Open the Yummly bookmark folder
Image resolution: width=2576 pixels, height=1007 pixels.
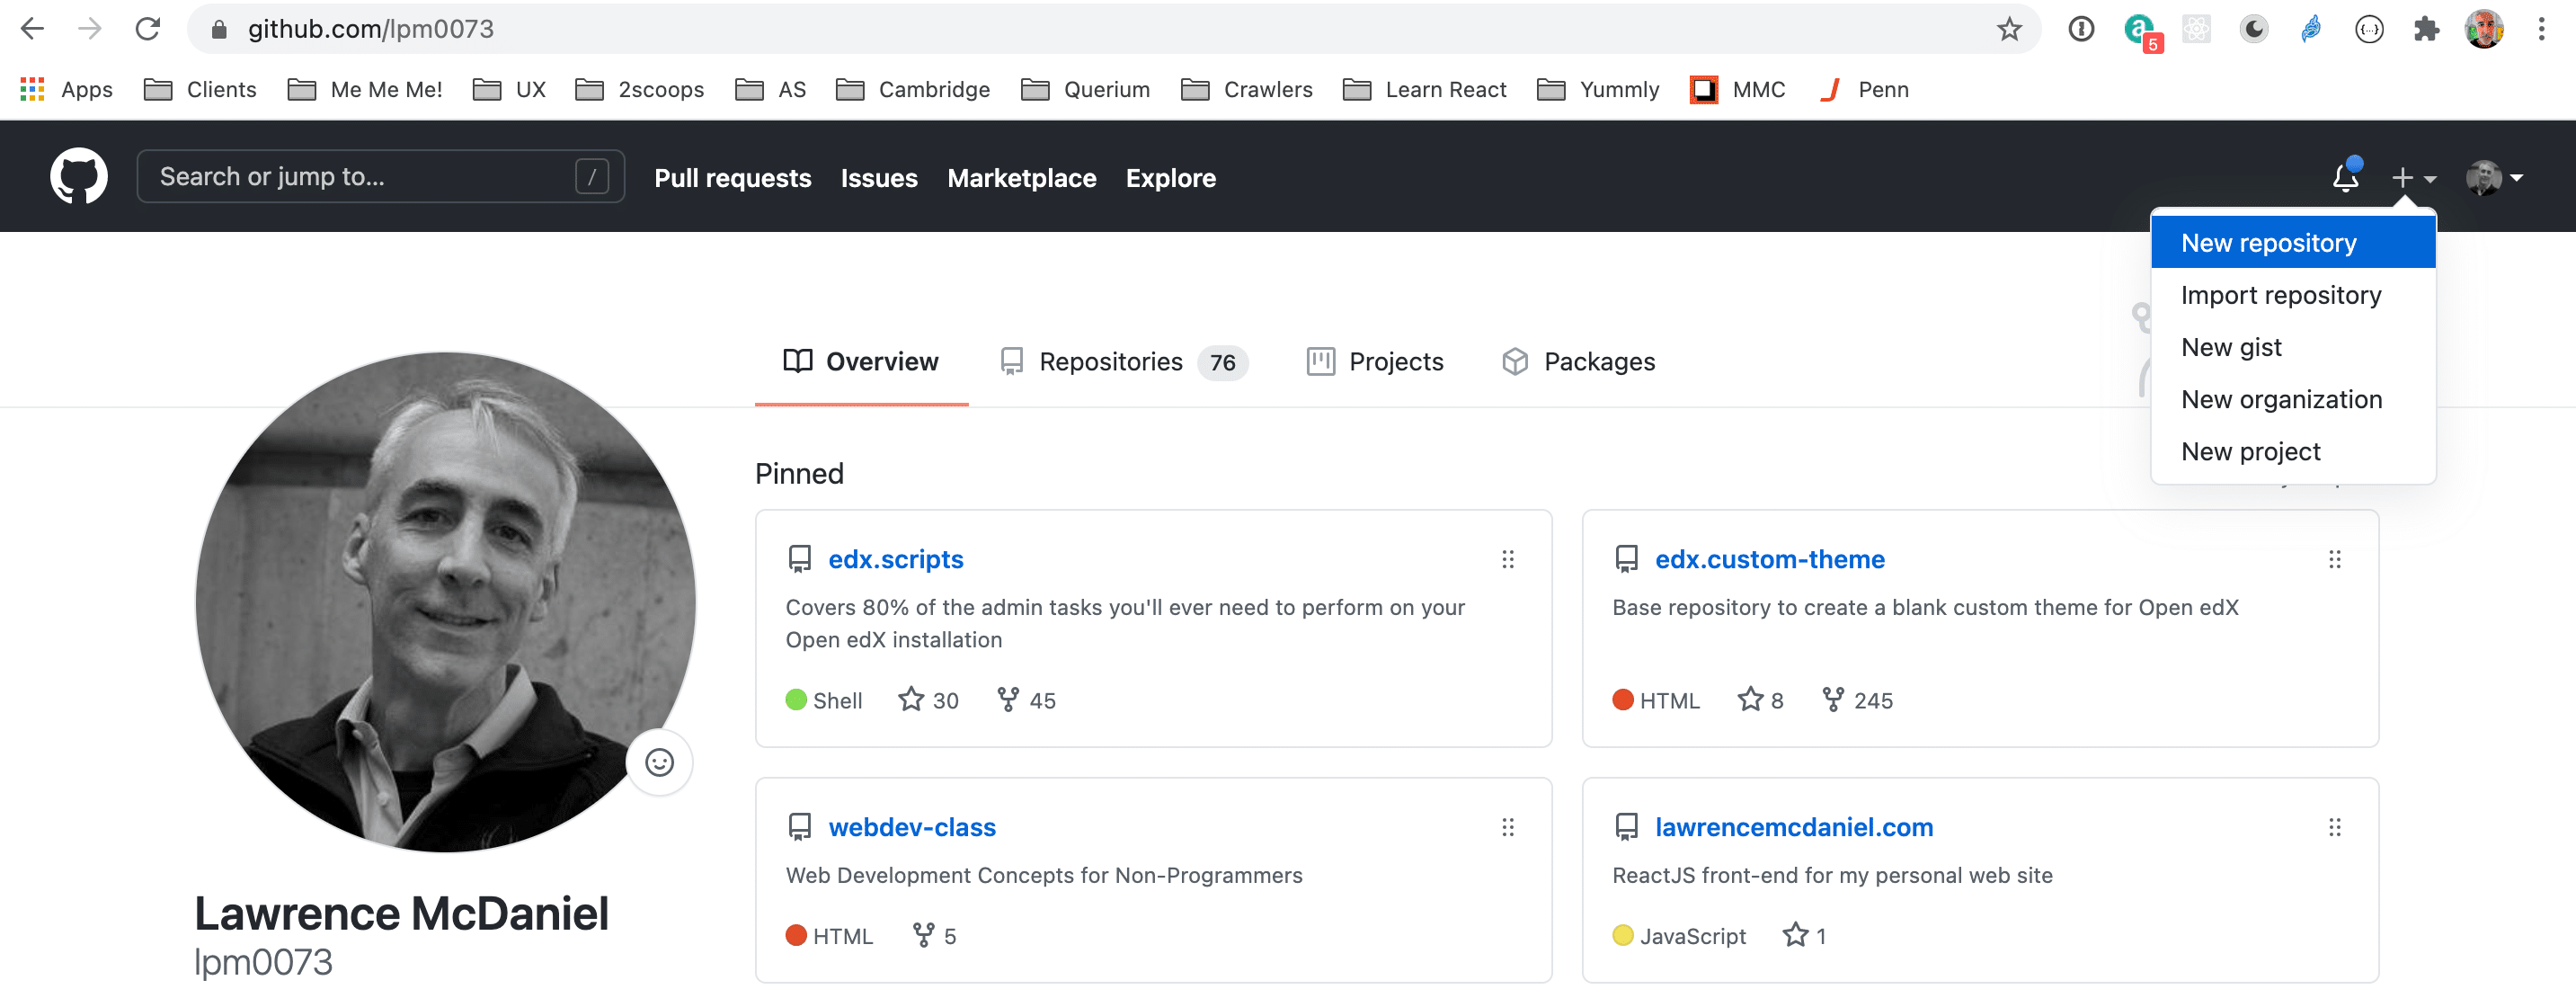[1598, 90]
